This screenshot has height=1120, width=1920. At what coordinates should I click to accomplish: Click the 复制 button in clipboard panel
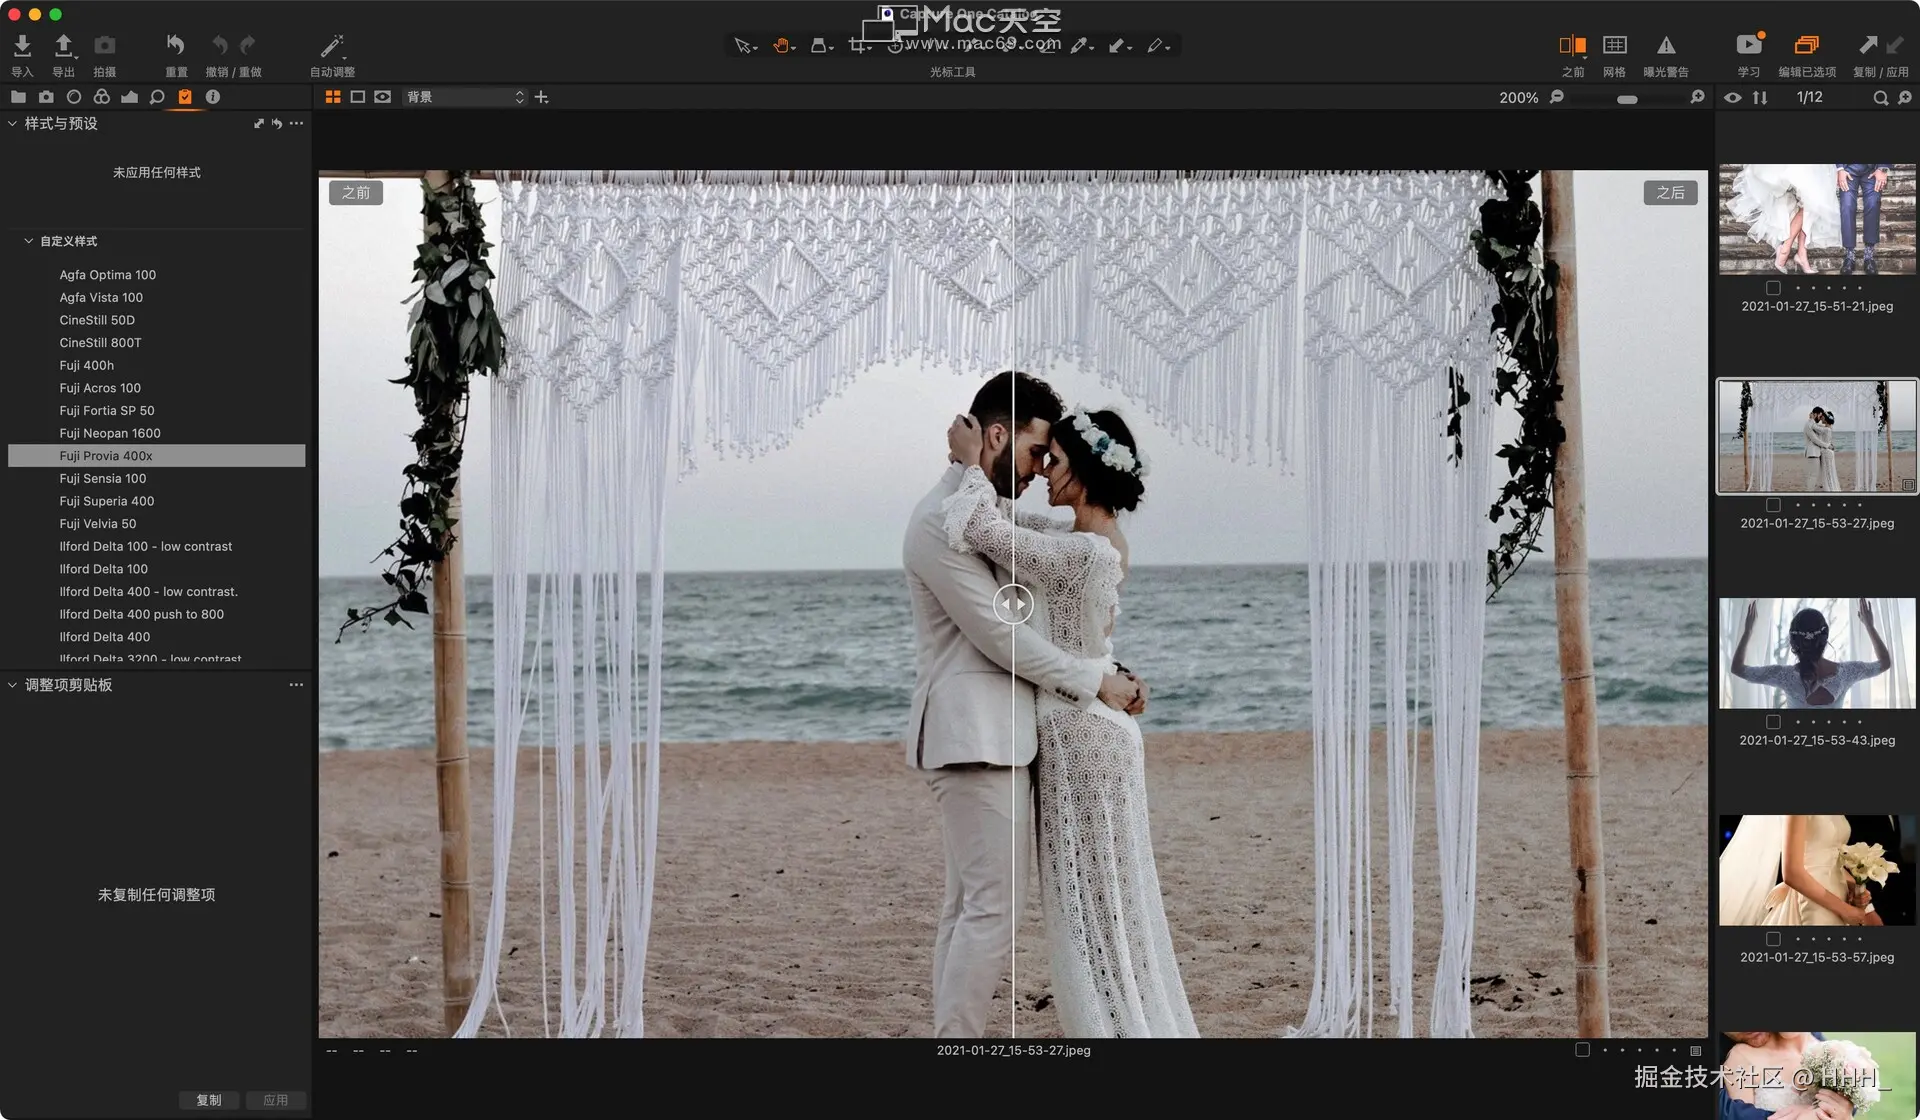(209, 1100)
